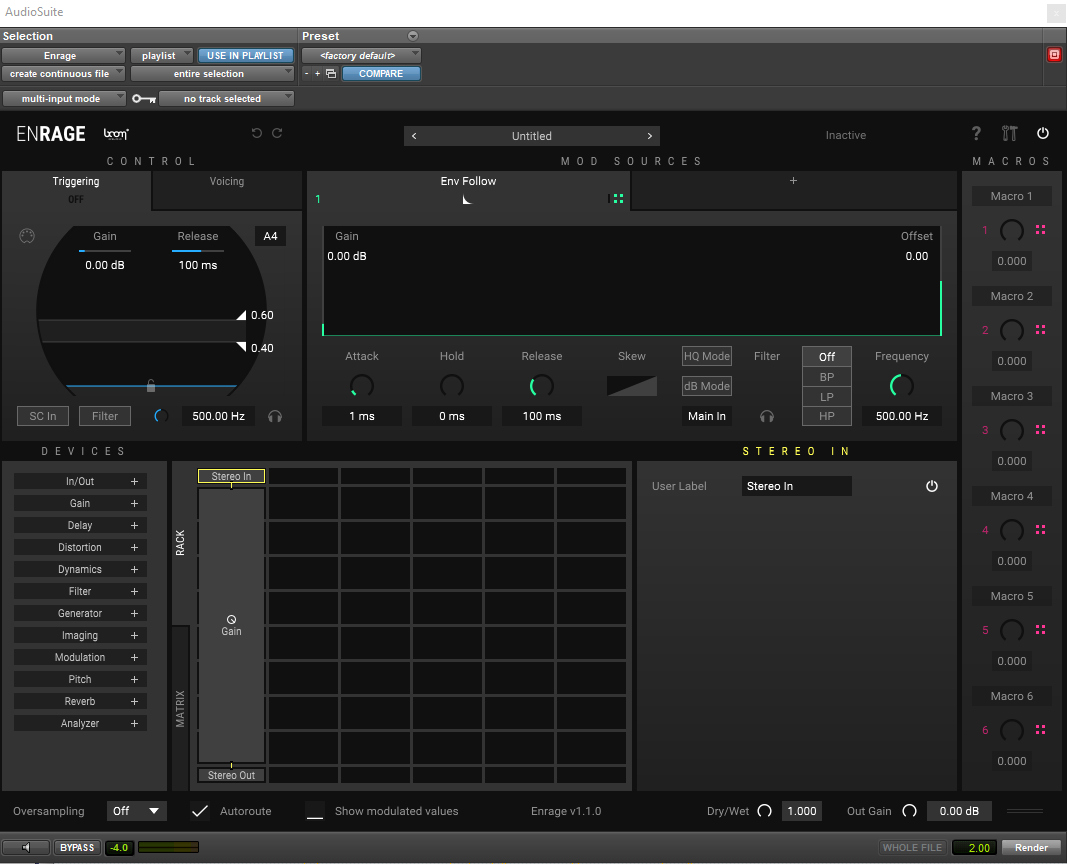Click the plugin power icon in header

(x=1043, y=134)
